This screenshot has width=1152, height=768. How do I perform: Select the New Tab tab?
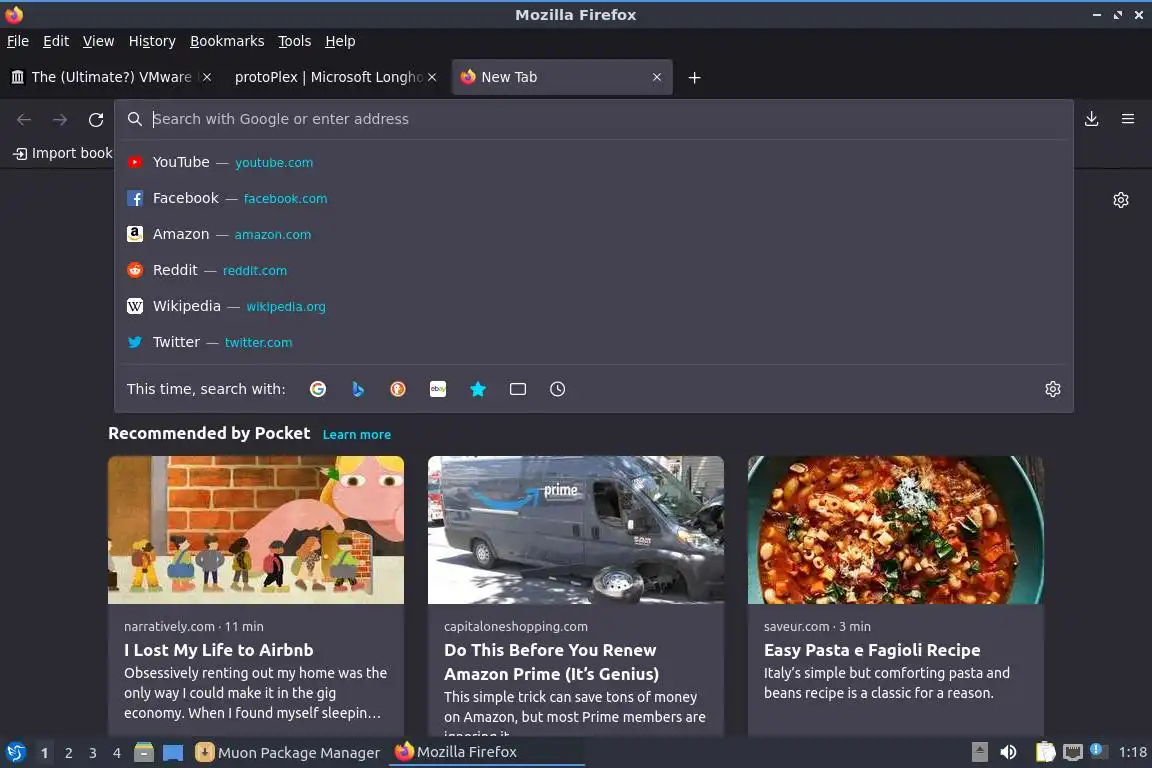click(x=562, y=77)
